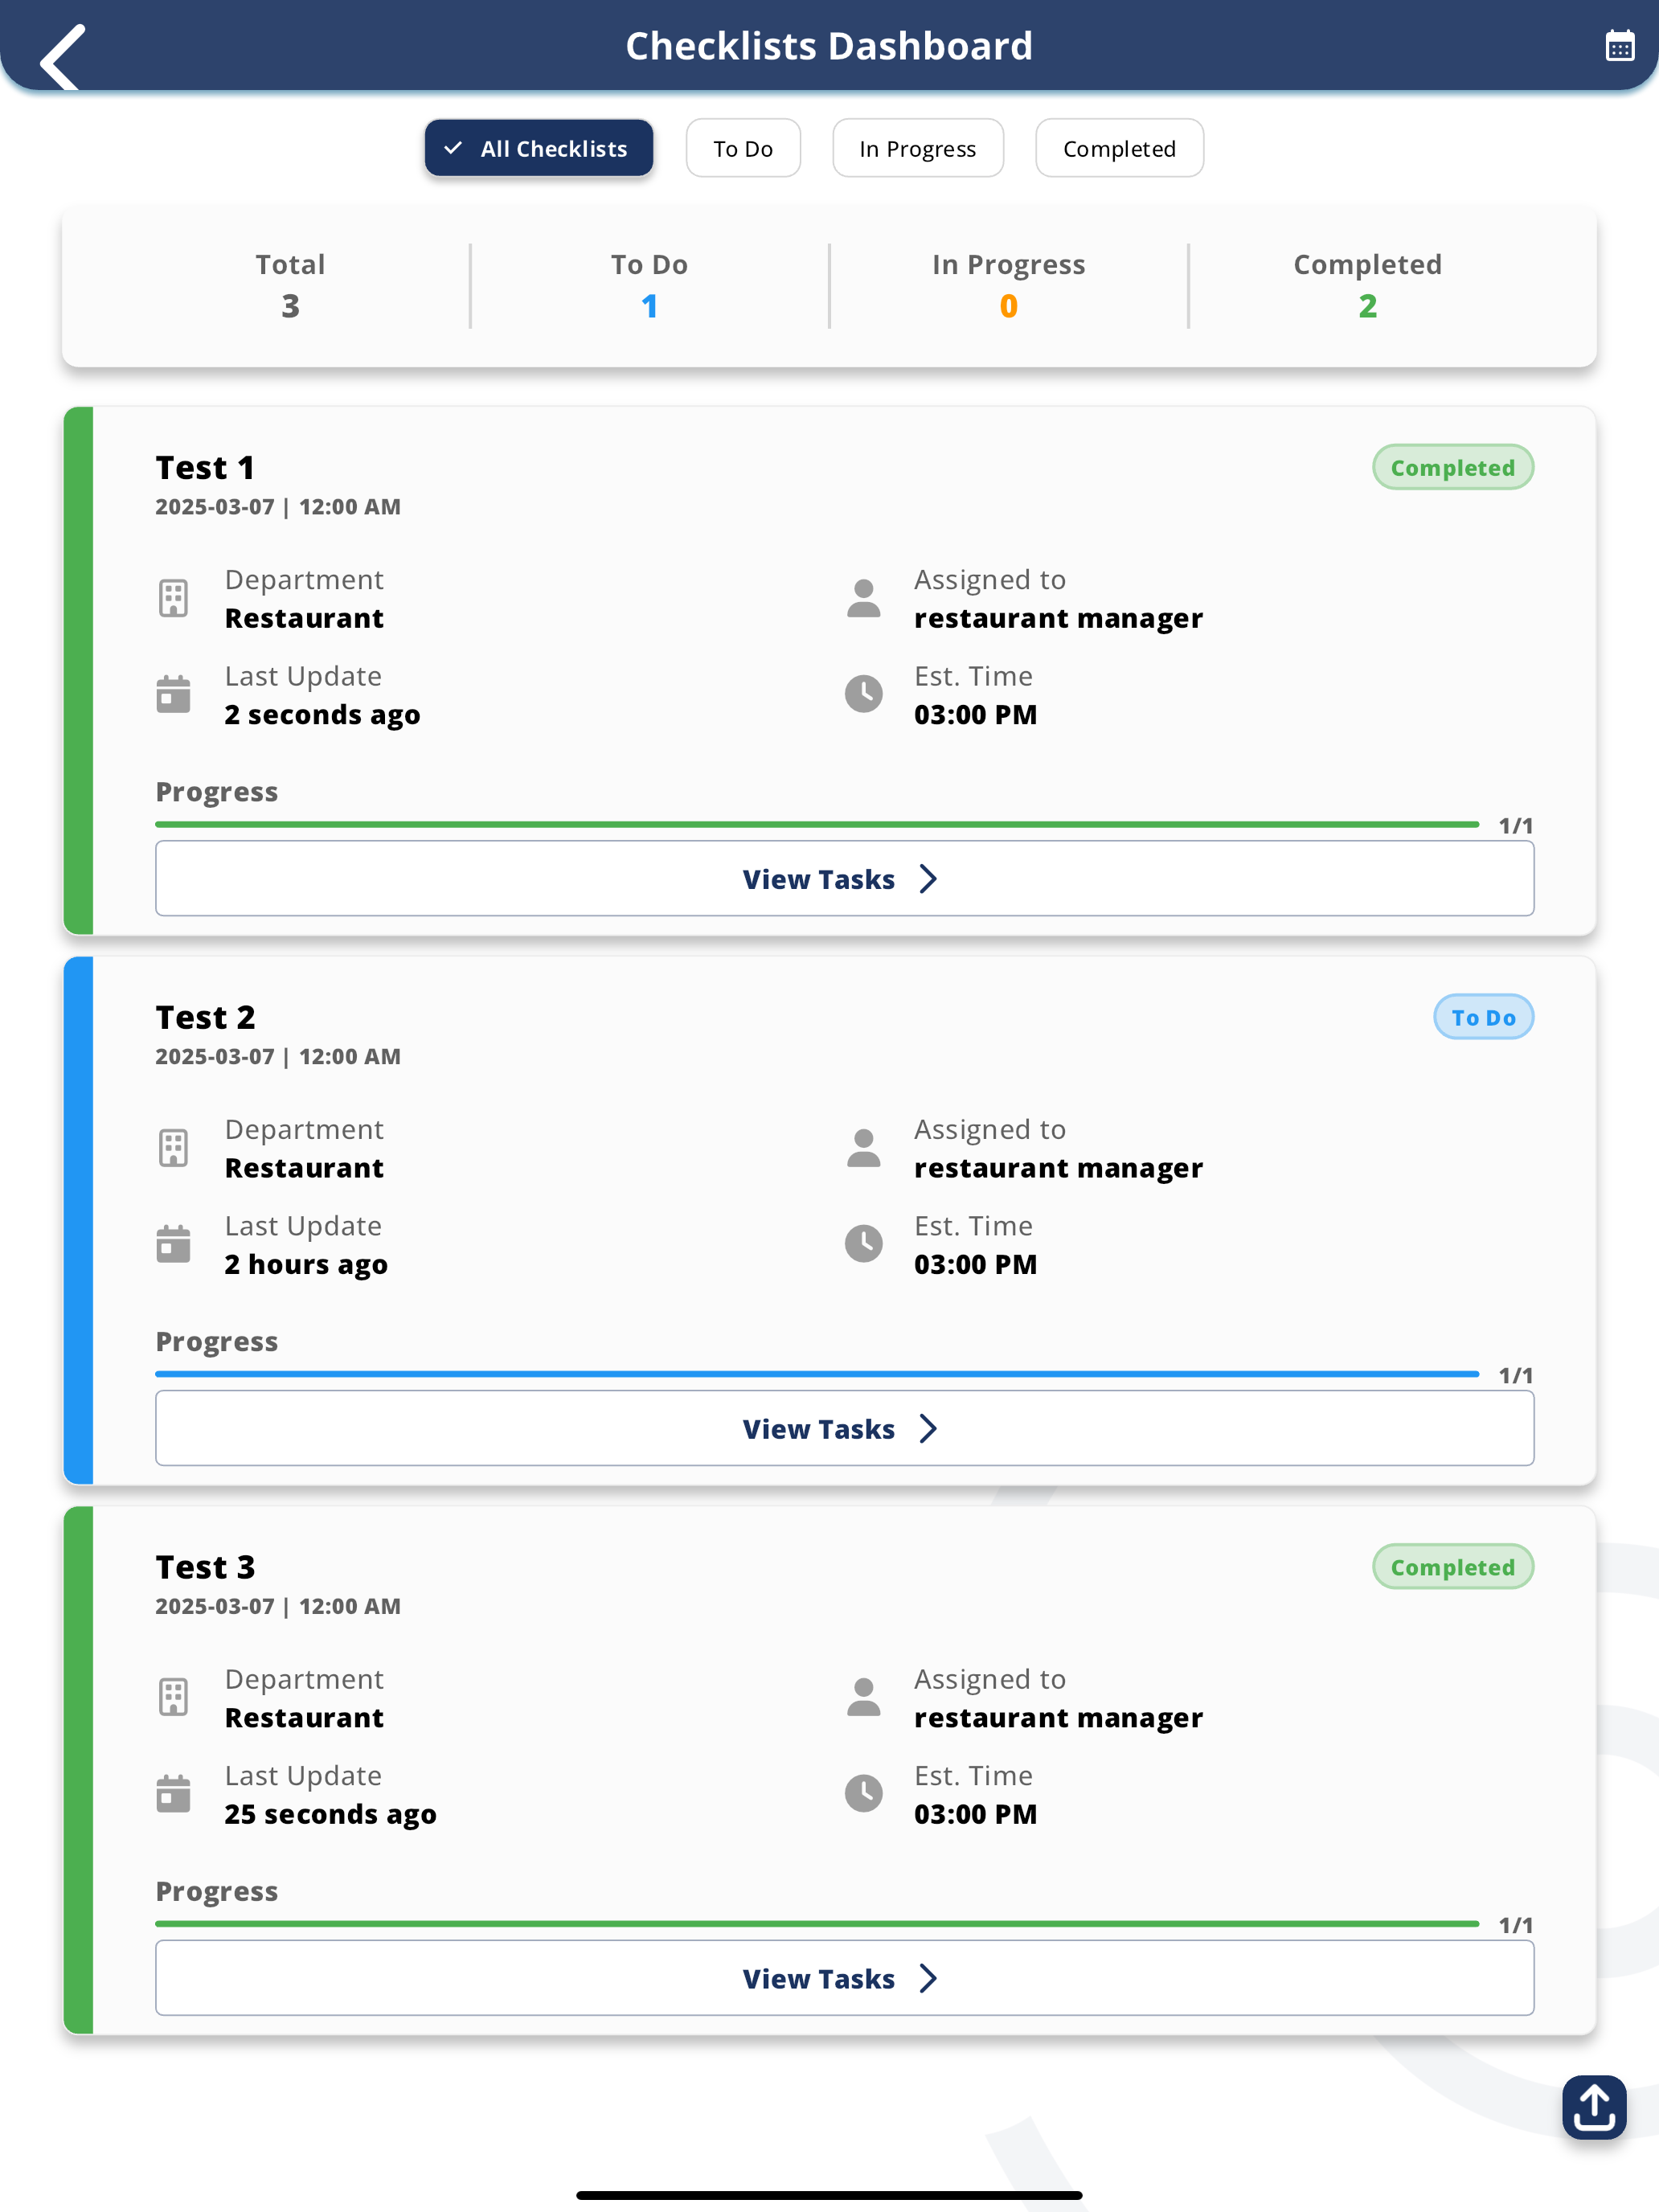Click the Test 1 progress bar
Image resolution: width=1659 pixels, height=2212 pixels.
817,825
